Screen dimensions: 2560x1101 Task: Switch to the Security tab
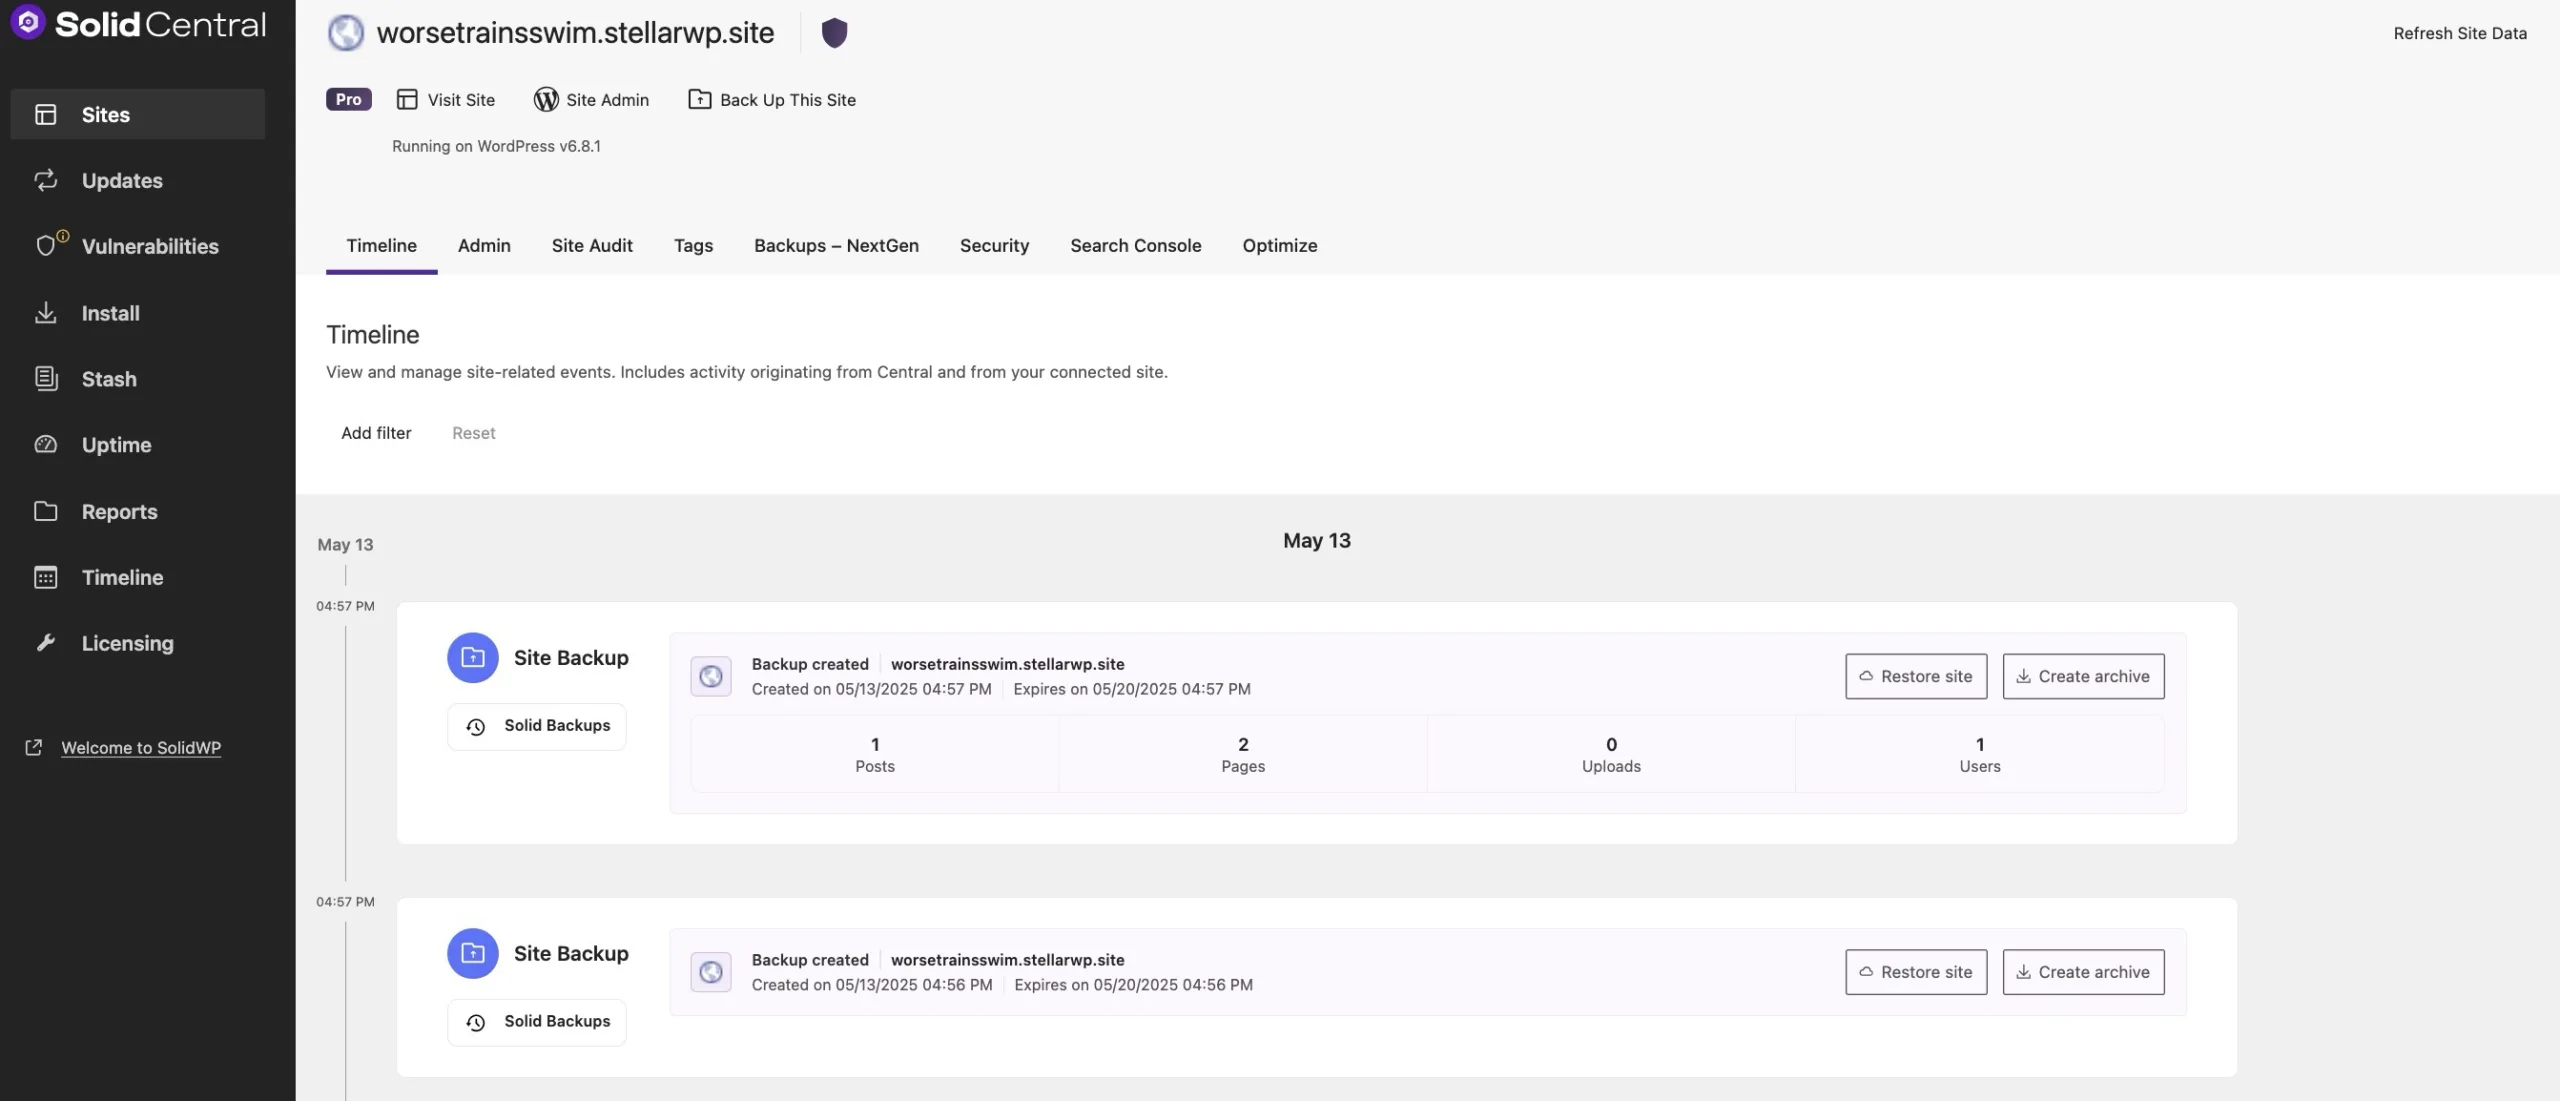click(x=994, y=245)
